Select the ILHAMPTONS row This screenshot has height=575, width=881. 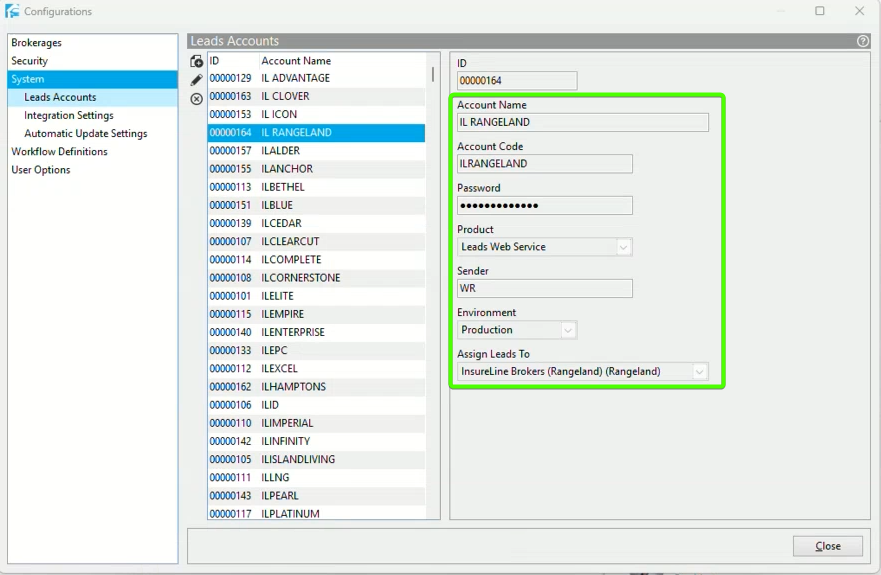coord(316,387)
